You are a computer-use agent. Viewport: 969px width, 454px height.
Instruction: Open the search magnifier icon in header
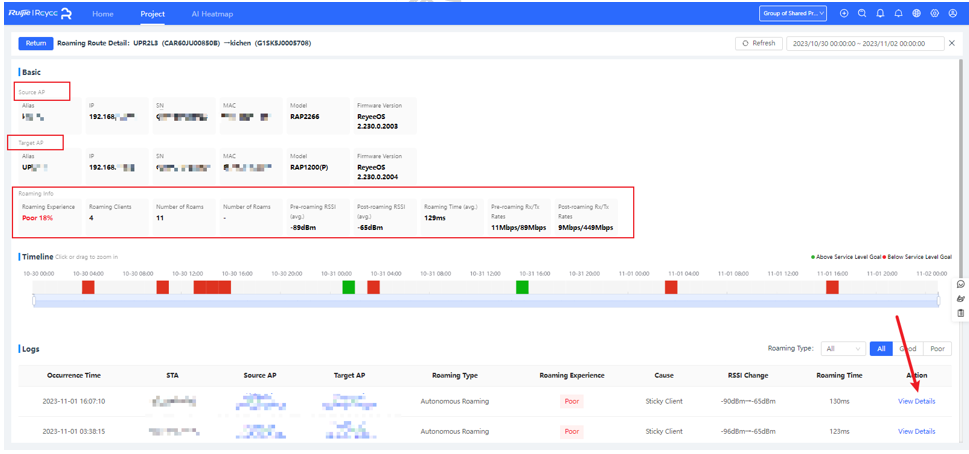[x=862, y=14]
